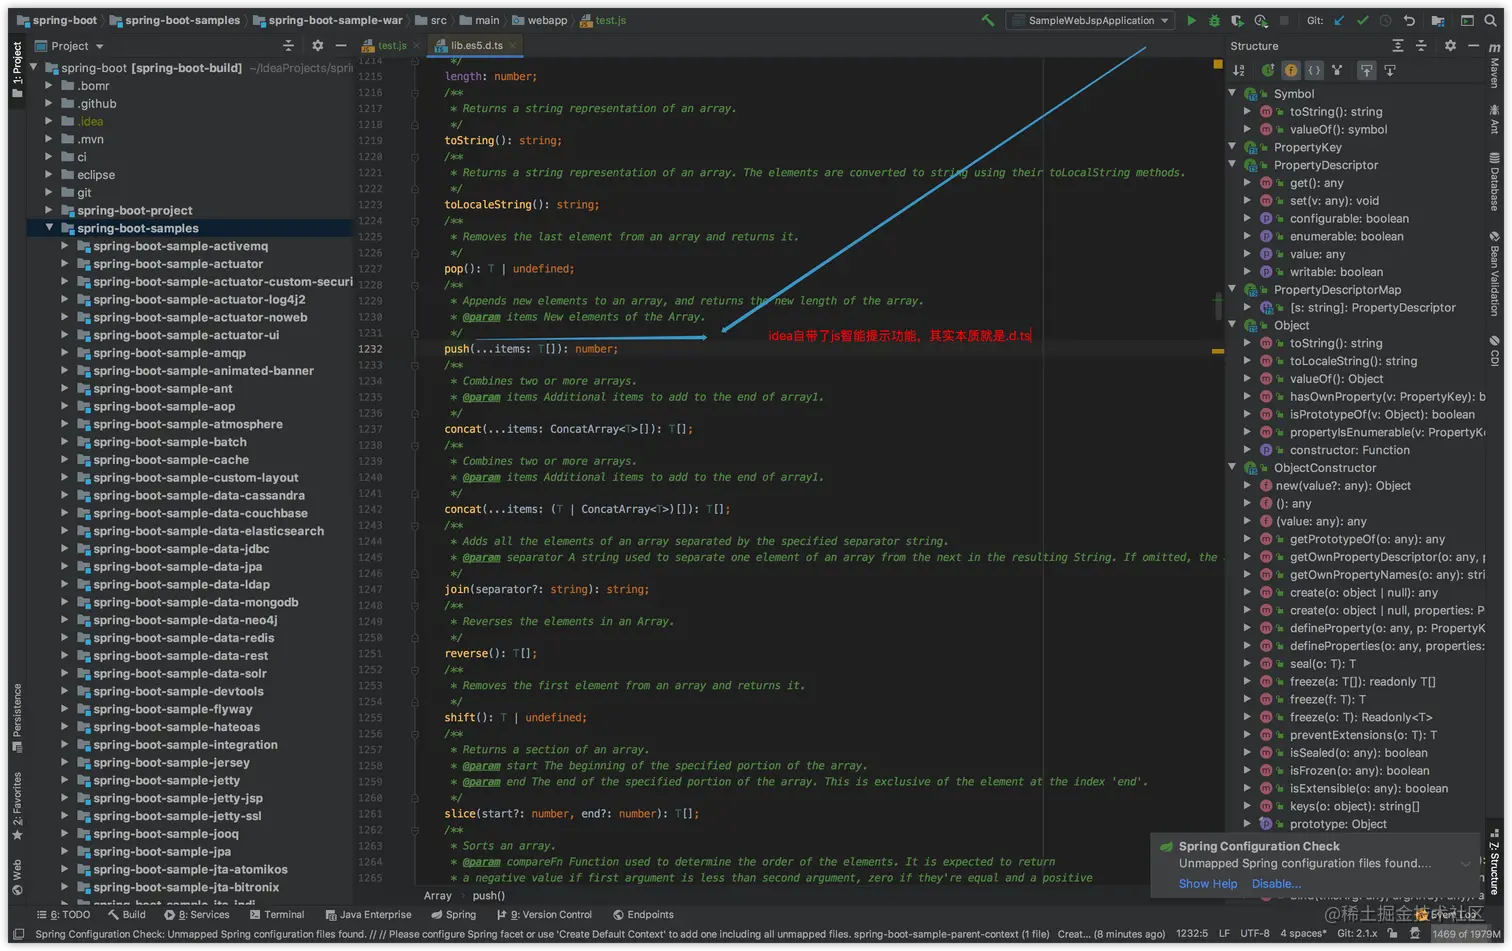The height and width of the screenshot is (951, 1512).
Task: Click the yellow warning stripe marker top
Action: pos(1217,64)
